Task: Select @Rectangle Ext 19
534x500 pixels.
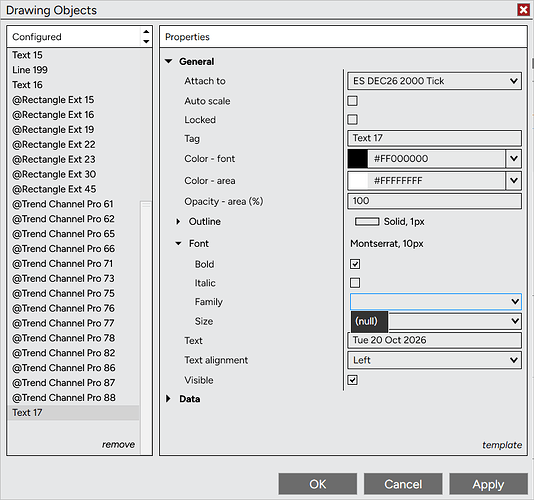Action: (x=73, y=130)
